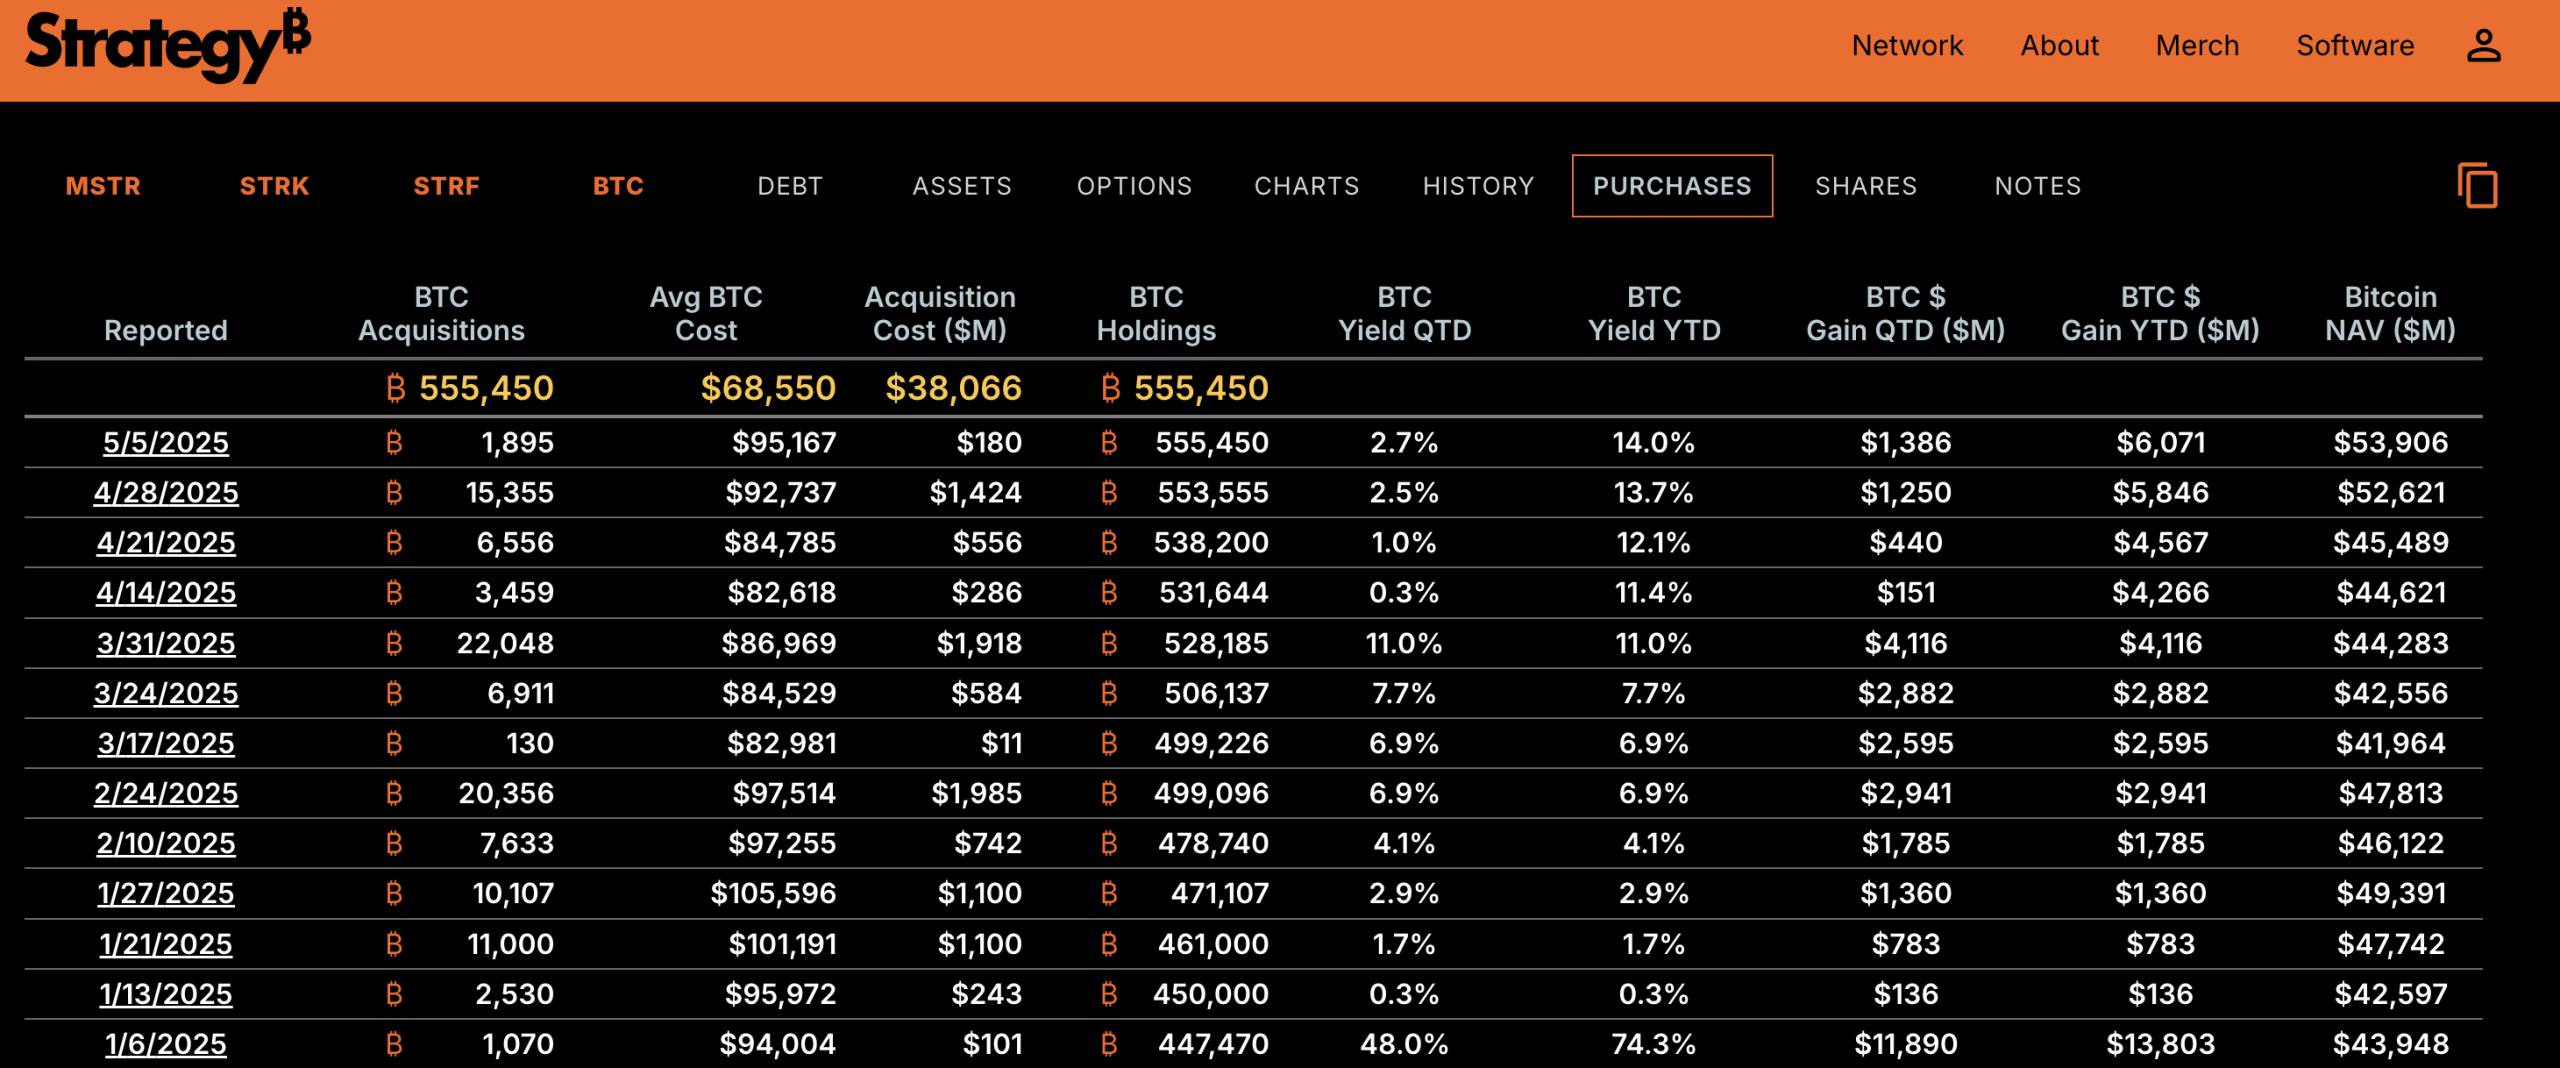Click the copy table icon
2560x1068 pixels.
pos(2477,186)
